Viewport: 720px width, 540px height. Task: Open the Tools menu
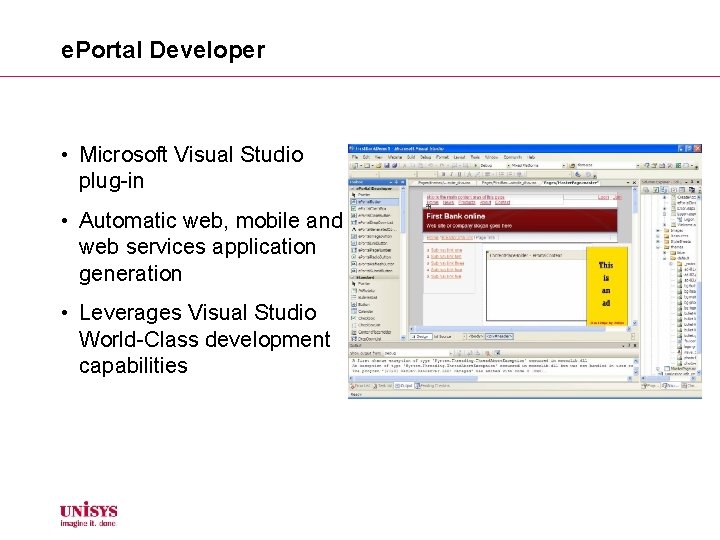point(475,157)
